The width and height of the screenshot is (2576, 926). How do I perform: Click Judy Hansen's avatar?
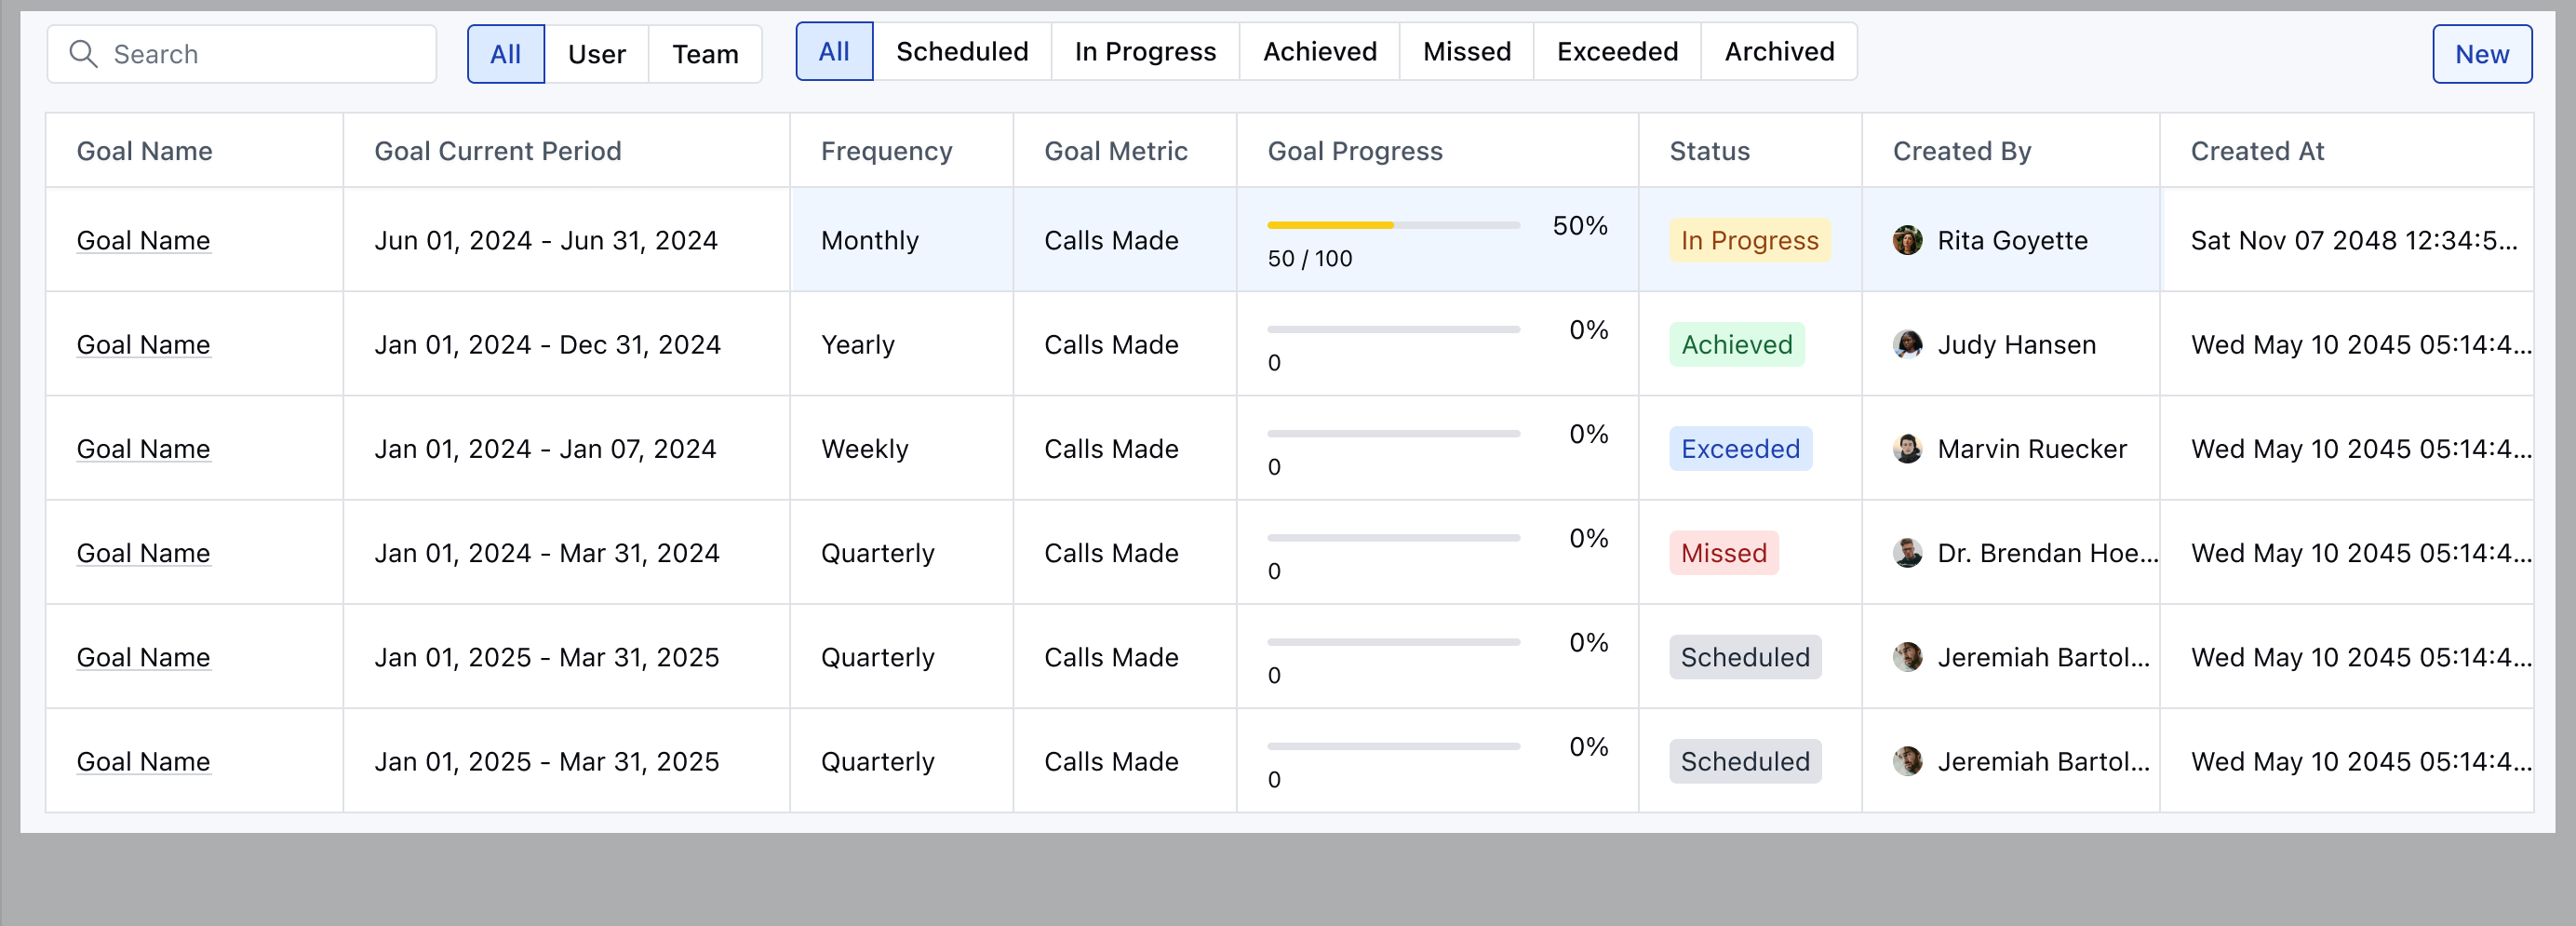1907,344
